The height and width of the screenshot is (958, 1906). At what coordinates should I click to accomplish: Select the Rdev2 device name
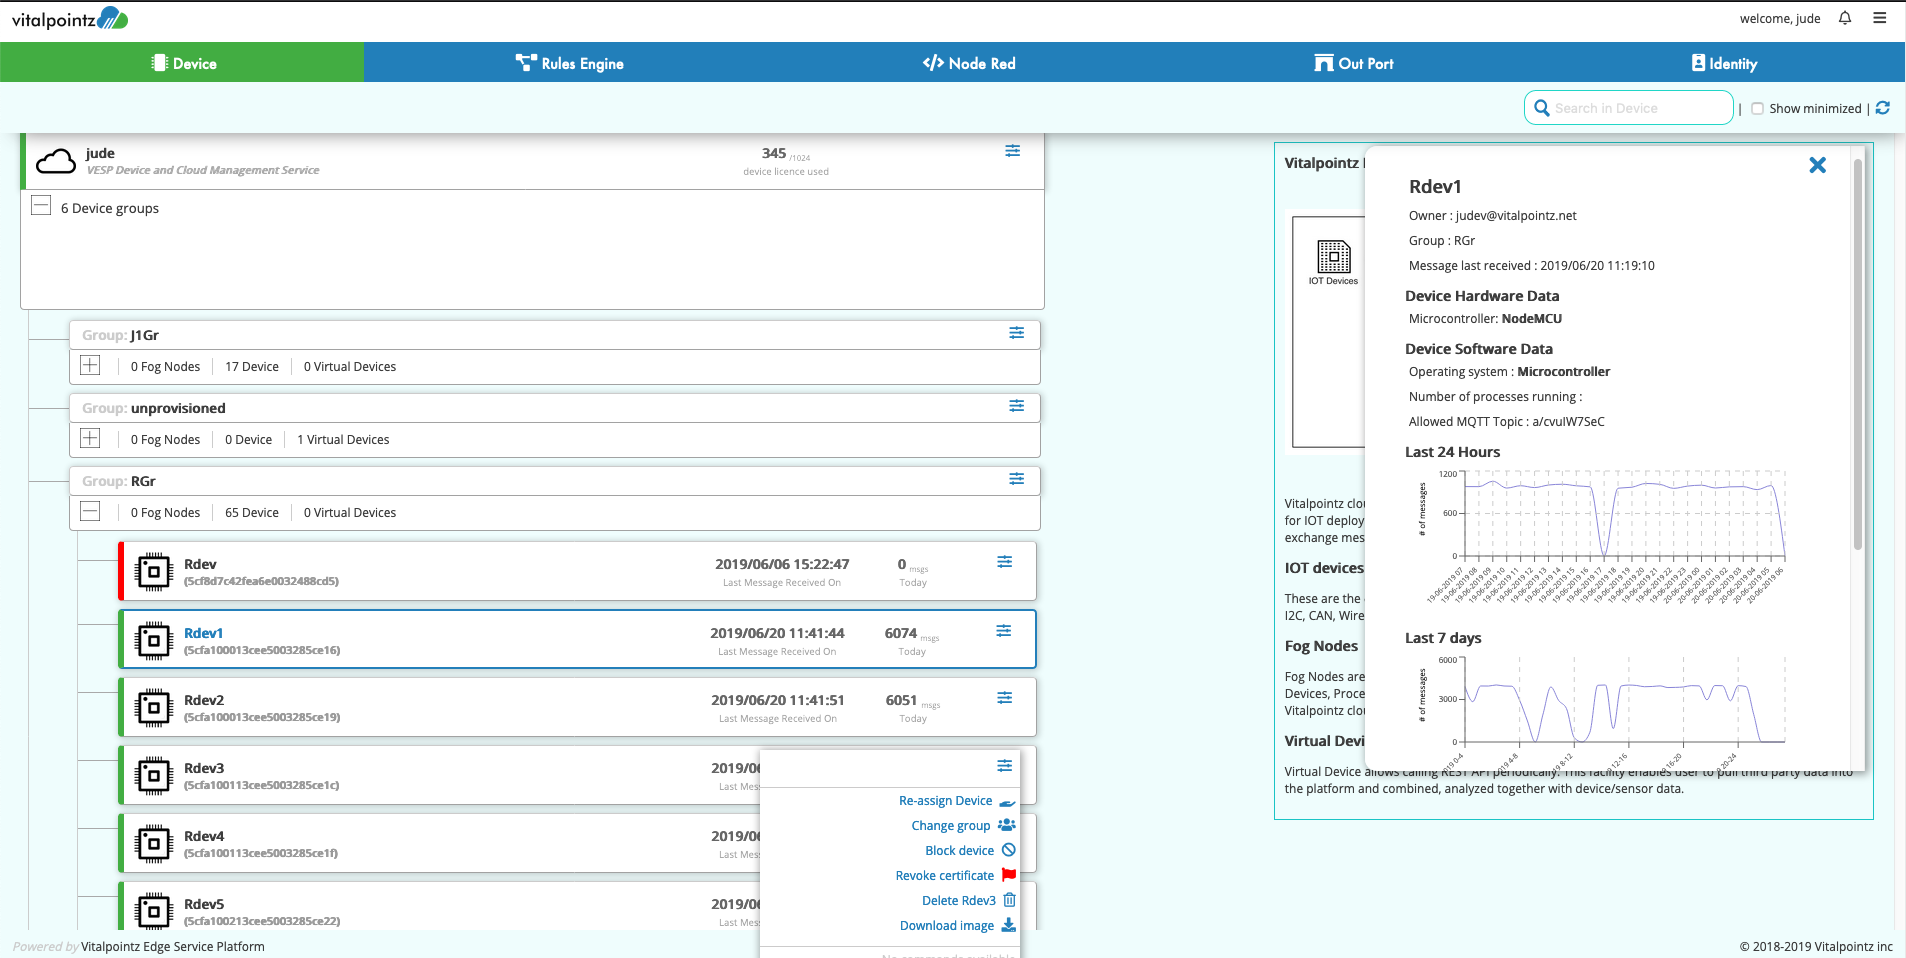204,700
